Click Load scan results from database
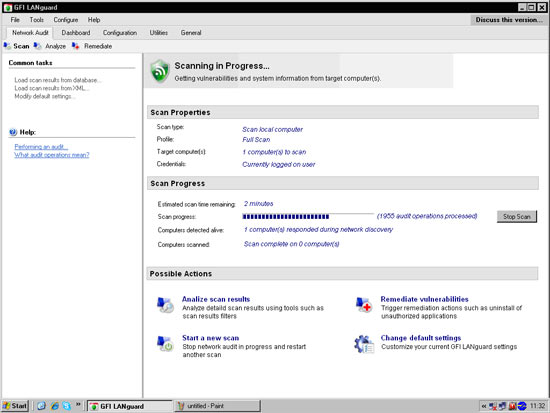Image resolution: width=550 pixels, height=413 pixels. point(58,80)
